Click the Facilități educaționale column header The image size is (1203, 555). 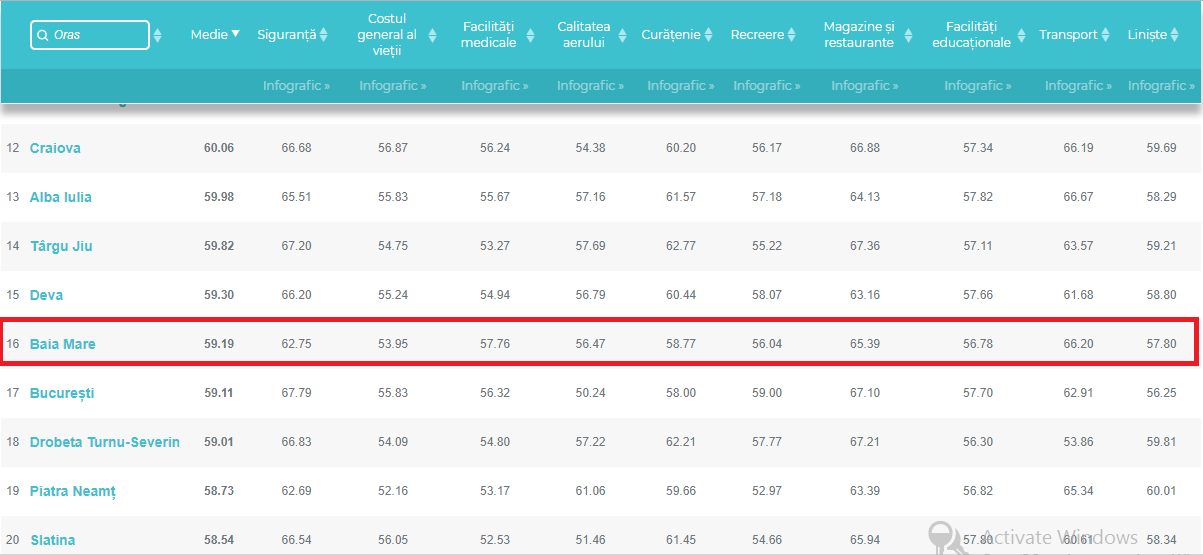click(x=970, y=35)
